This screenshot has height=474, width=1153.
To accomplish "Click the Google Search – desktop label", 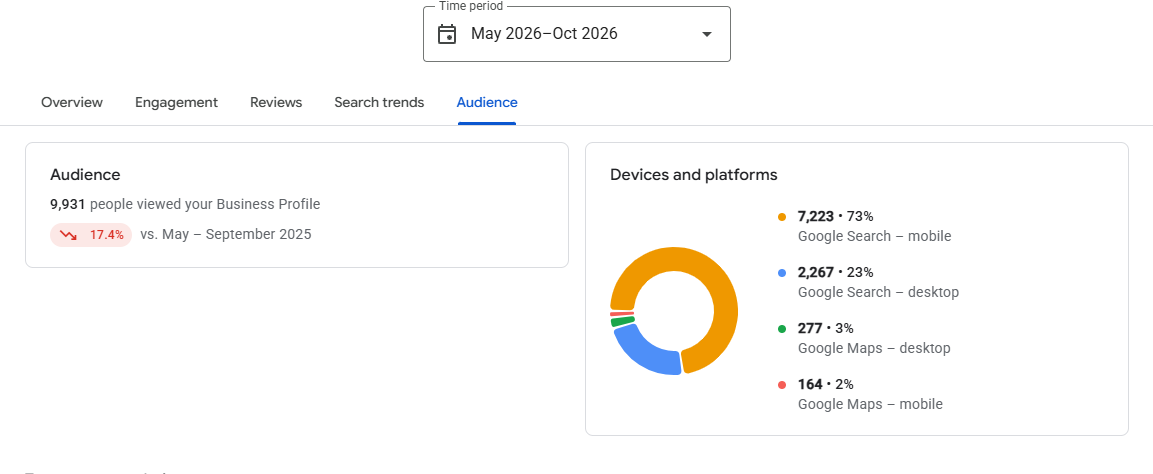I will [878, 292].
